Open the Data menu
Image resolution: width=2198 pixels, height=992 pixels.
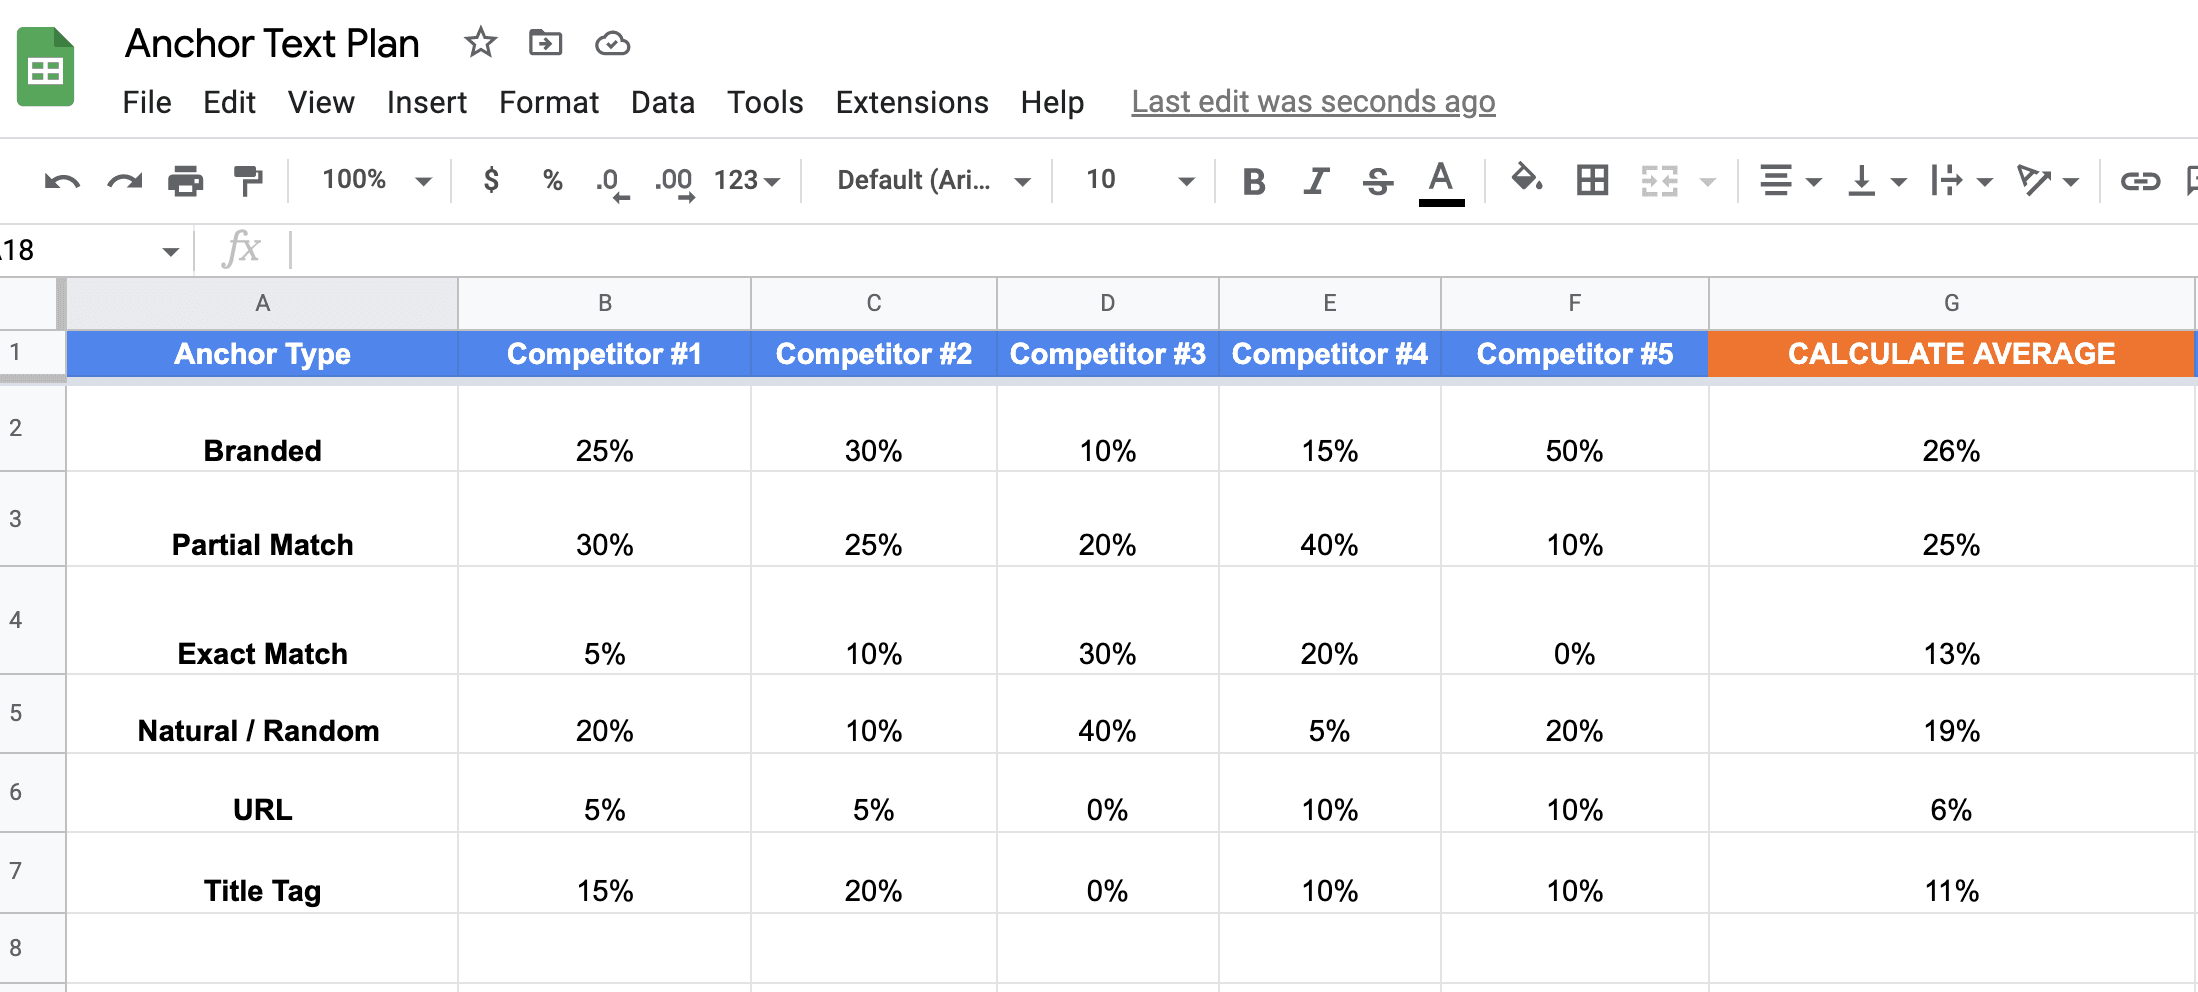click(x=663, y=102)
